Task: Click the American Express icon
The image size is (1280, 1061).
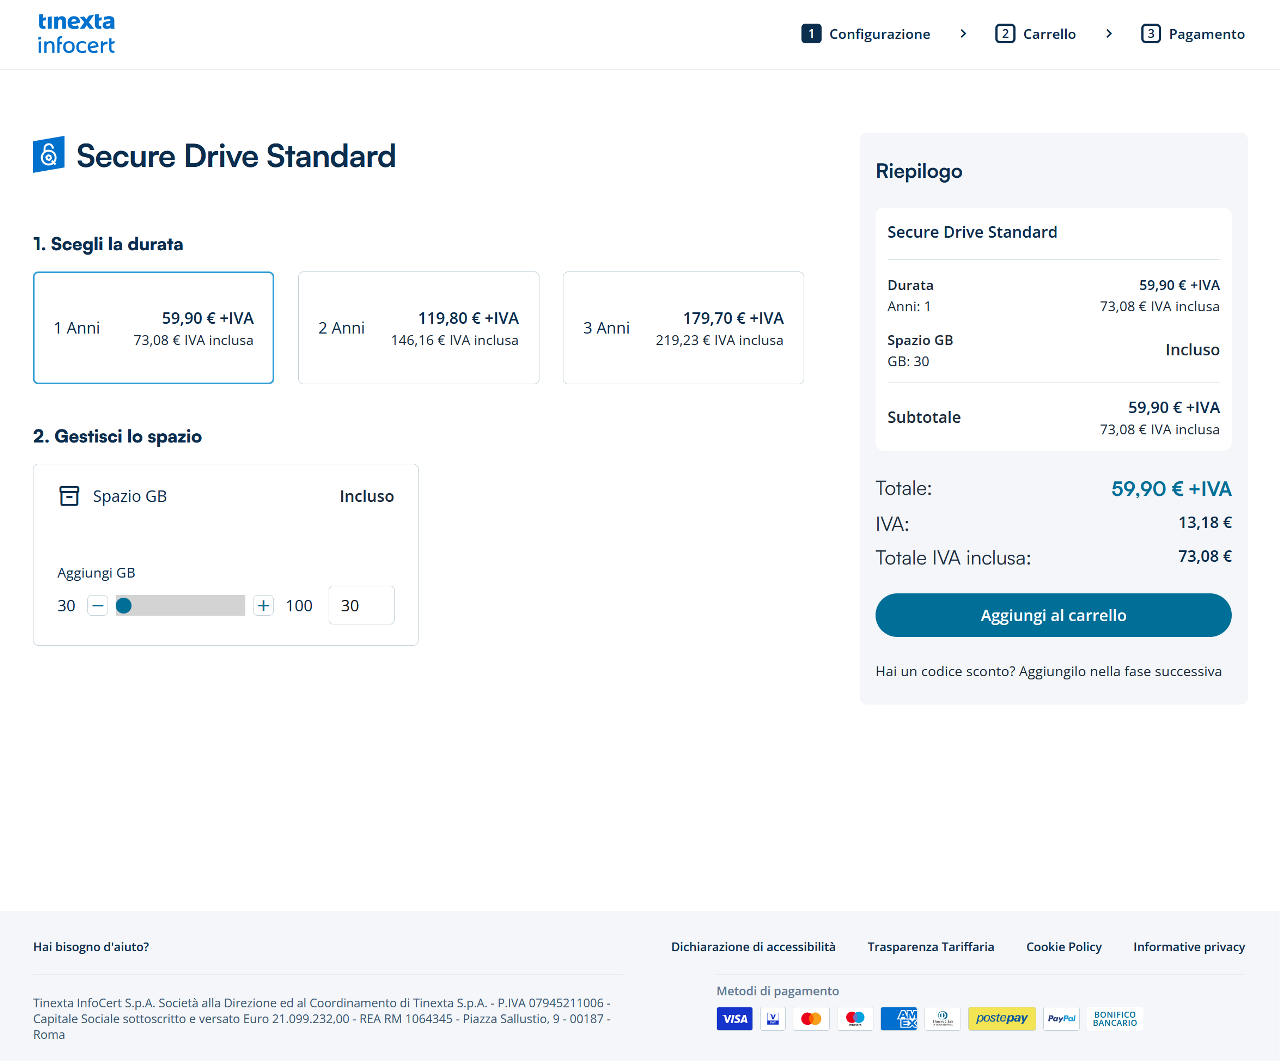Action: coord(899,1018)
